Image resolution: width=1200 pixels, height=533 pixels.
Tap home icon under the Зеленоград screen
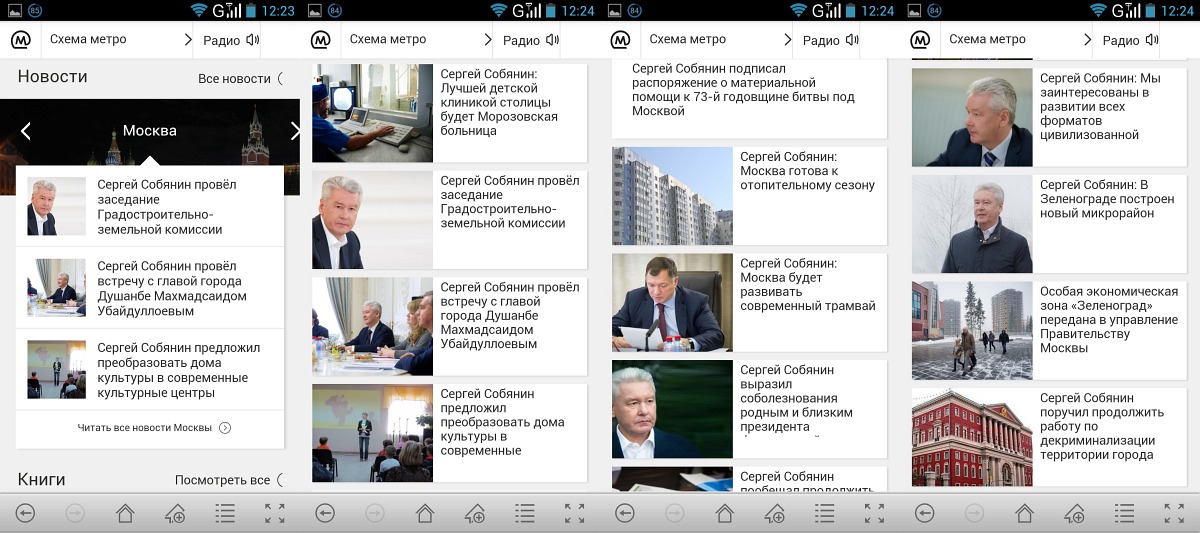tap(1025, 513)
